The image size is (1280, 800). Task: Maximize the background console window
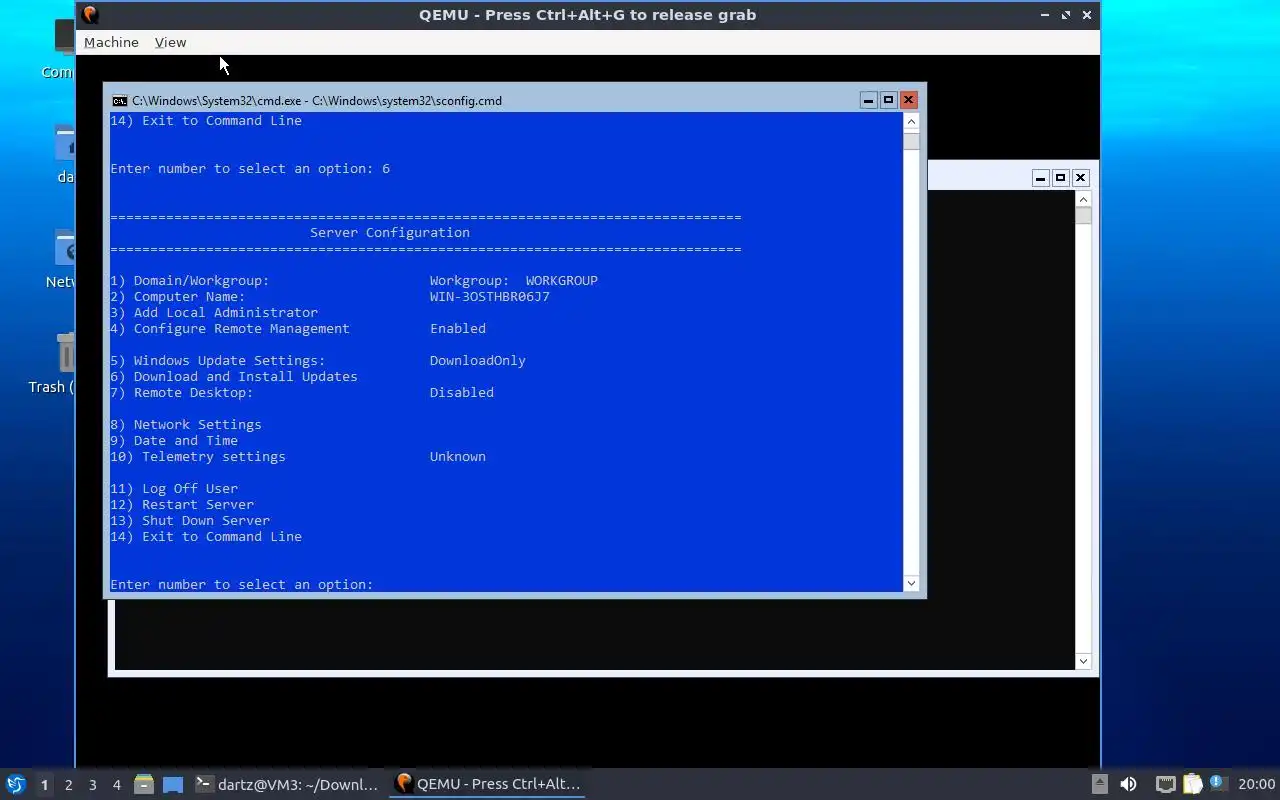click(1060, 178)
